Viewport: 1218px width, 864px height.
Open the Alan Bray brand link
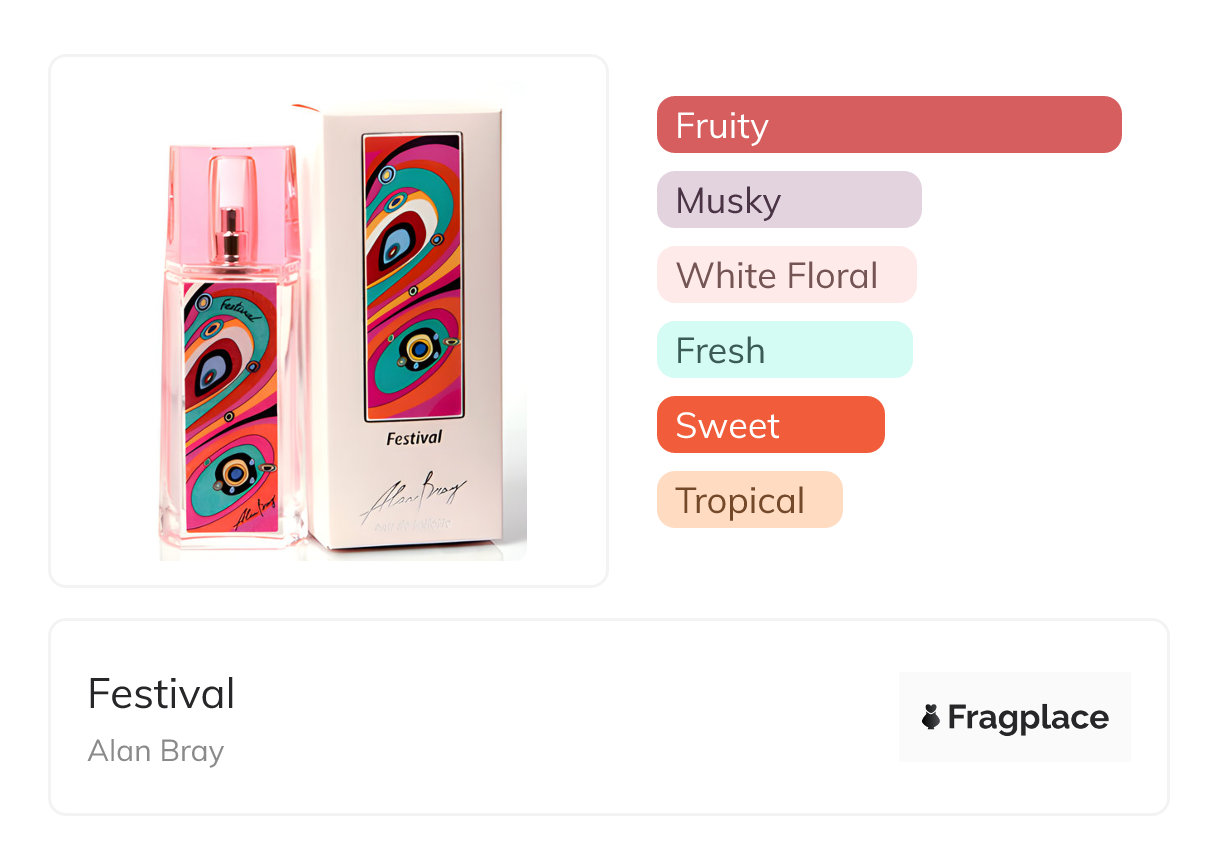[x=156, y=750]
